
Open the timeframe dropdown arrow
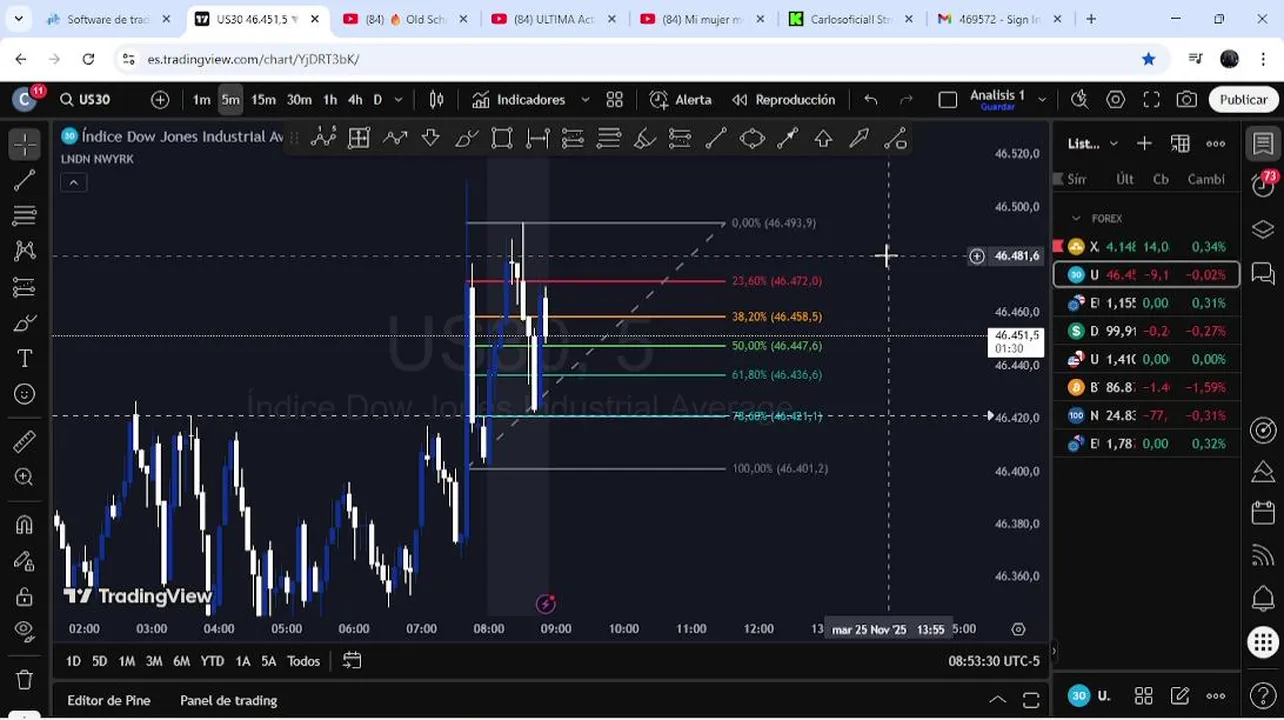point(398,99)
